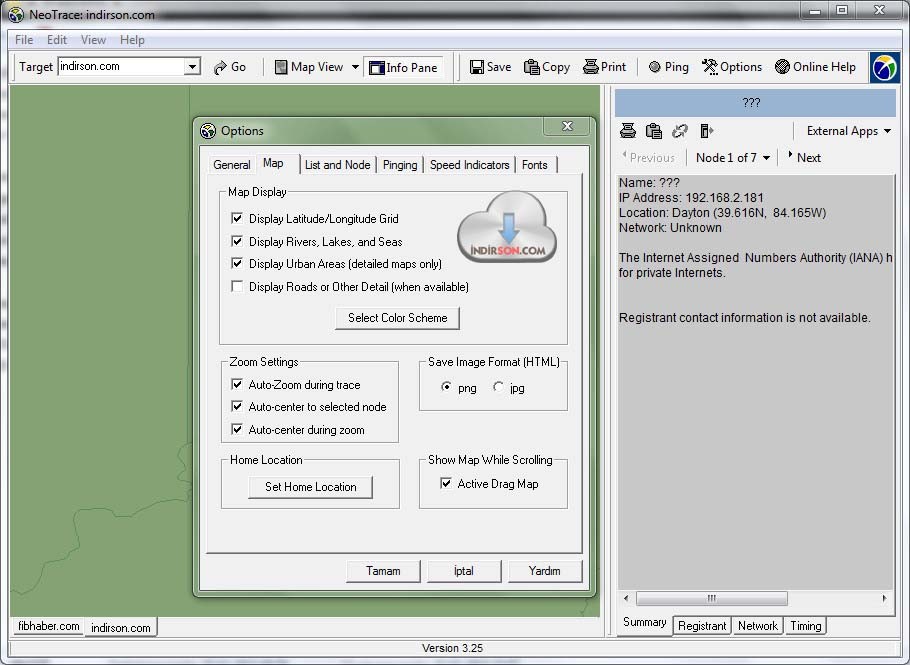Click the info pane scroll left arrow
The width and height of the screenshot is (910, 665).
pyautogui.click(x=626, y=598)
